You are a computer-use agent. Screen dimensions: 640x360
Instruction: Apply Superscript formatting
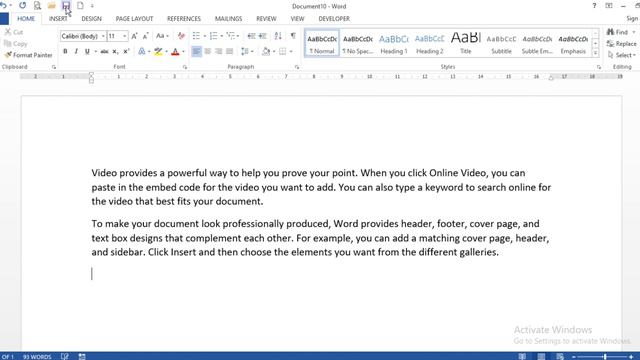coord(126,51)
